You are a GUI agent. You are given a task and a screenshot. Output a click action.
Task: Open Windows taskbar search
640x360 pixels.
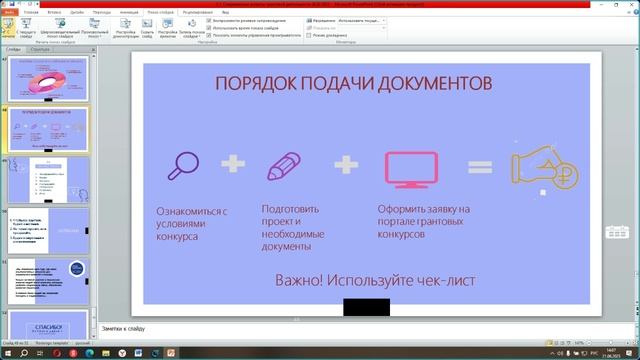tap(24, 353)
